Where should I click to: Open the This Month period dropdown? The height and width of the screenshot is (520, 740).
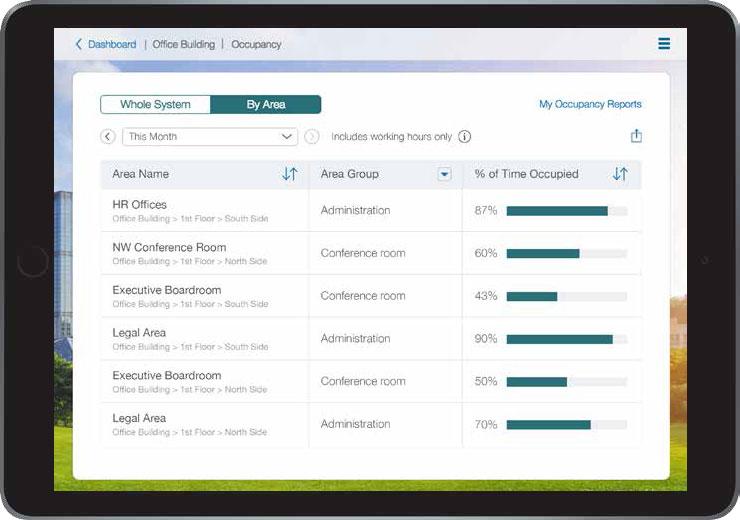pos(210,137)
